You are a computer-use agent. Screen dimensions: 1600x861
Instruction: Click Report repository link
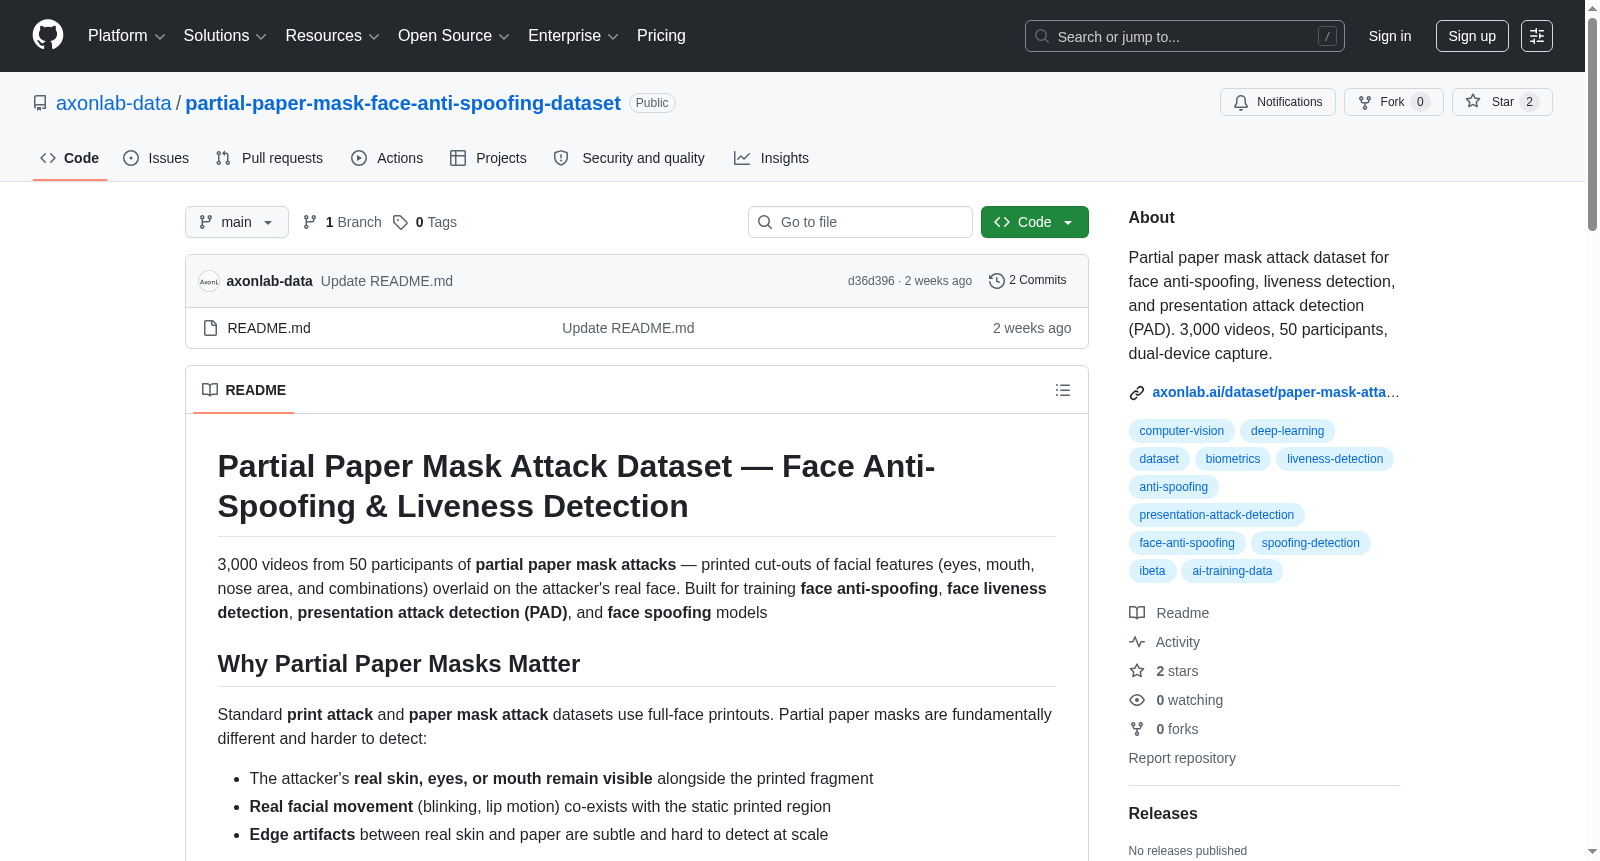1182,758
